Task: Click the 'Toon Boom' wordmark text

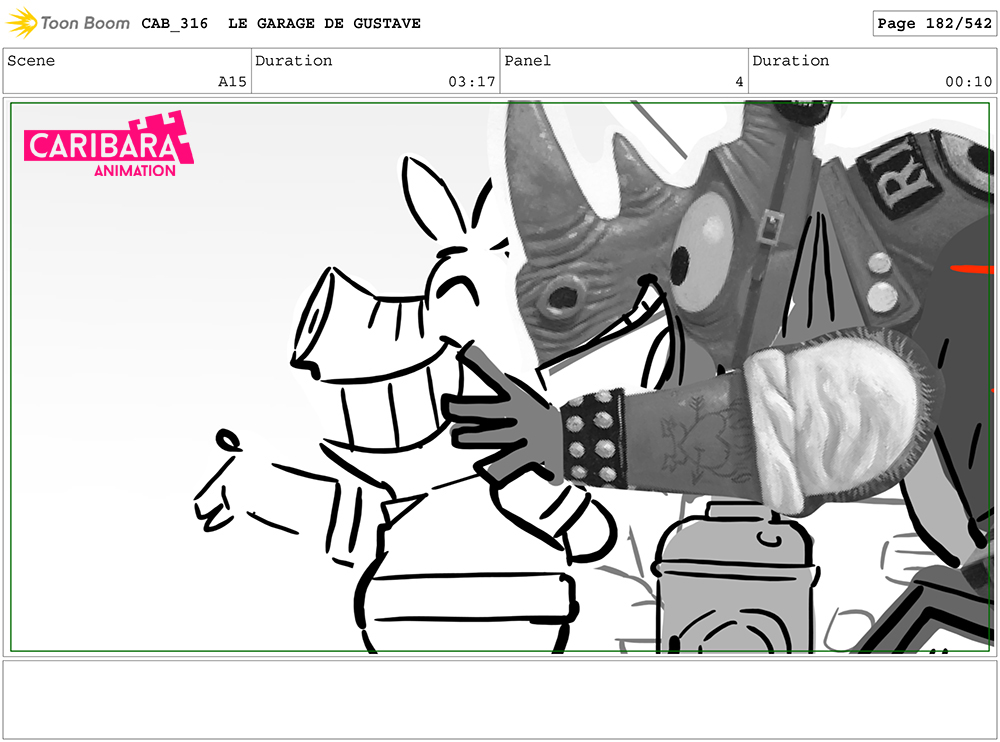Action: point(85,24)
